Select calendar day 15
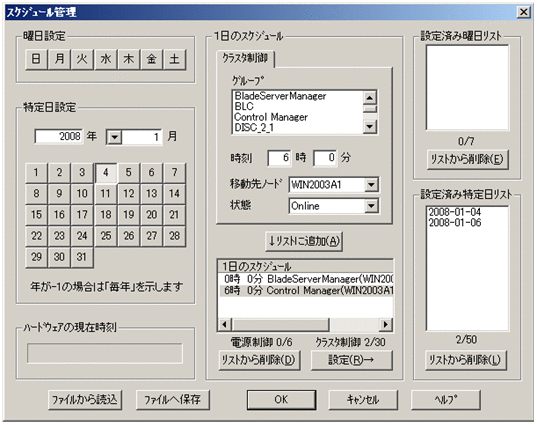This screenshot has width=537, height=425. click(x=36, y=215)
